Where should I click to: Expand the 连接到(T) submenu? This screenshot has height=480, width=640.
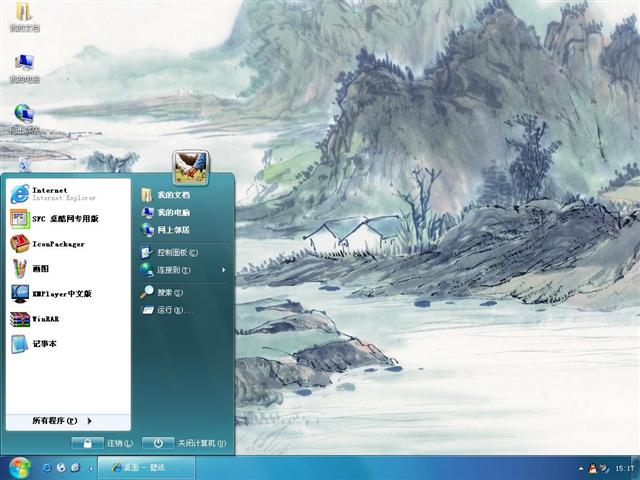[183, 270]
